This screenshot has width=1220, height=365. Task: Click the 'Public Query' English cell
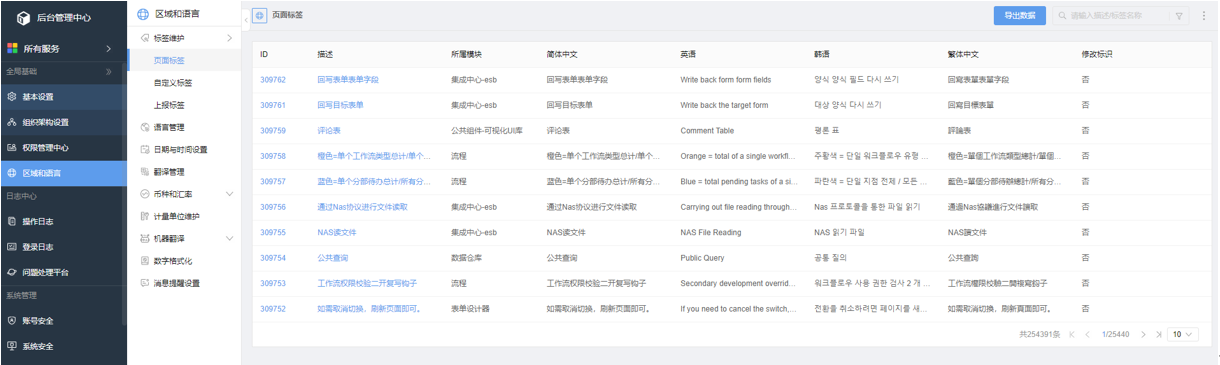point(702,257)
